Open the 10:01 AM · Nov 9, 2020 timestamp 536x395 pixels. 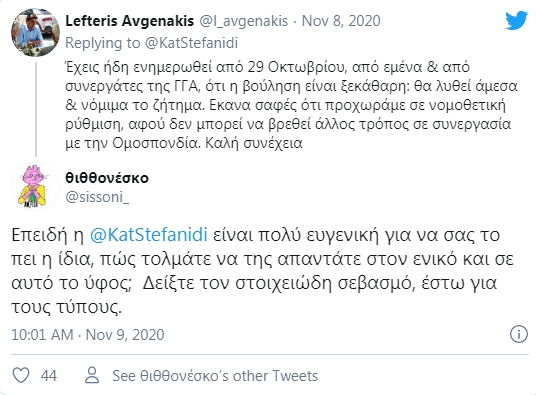(x=88, y=335)
